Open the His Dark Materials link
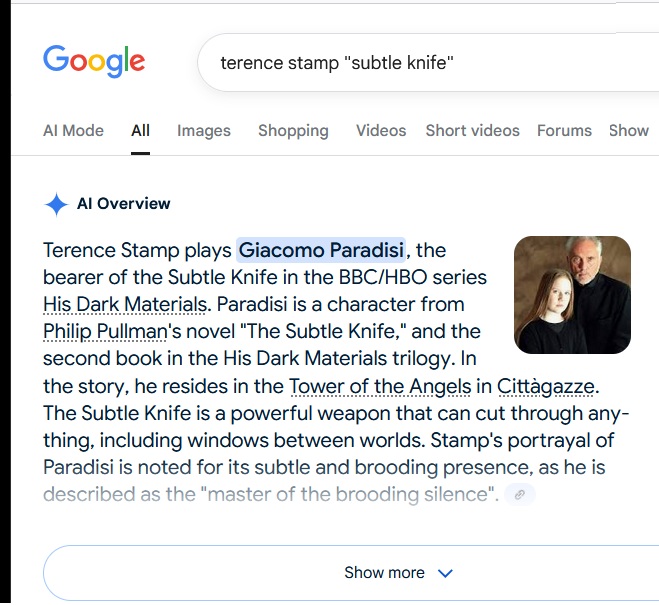Screen dimensions: 659x605 click(x=126, y=304)
